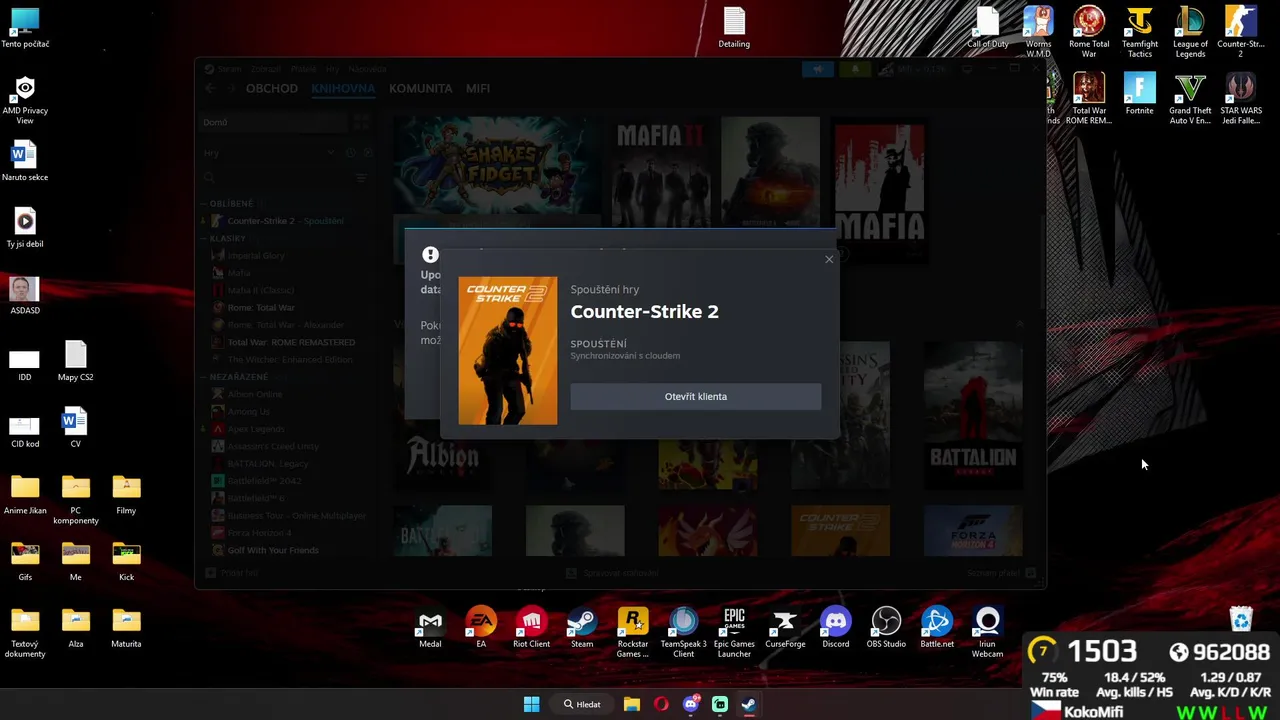Open Grand Theft Auto V desktop shortcut
Viewport: 1280px width, 720px height.
(x=1190, y=99)
